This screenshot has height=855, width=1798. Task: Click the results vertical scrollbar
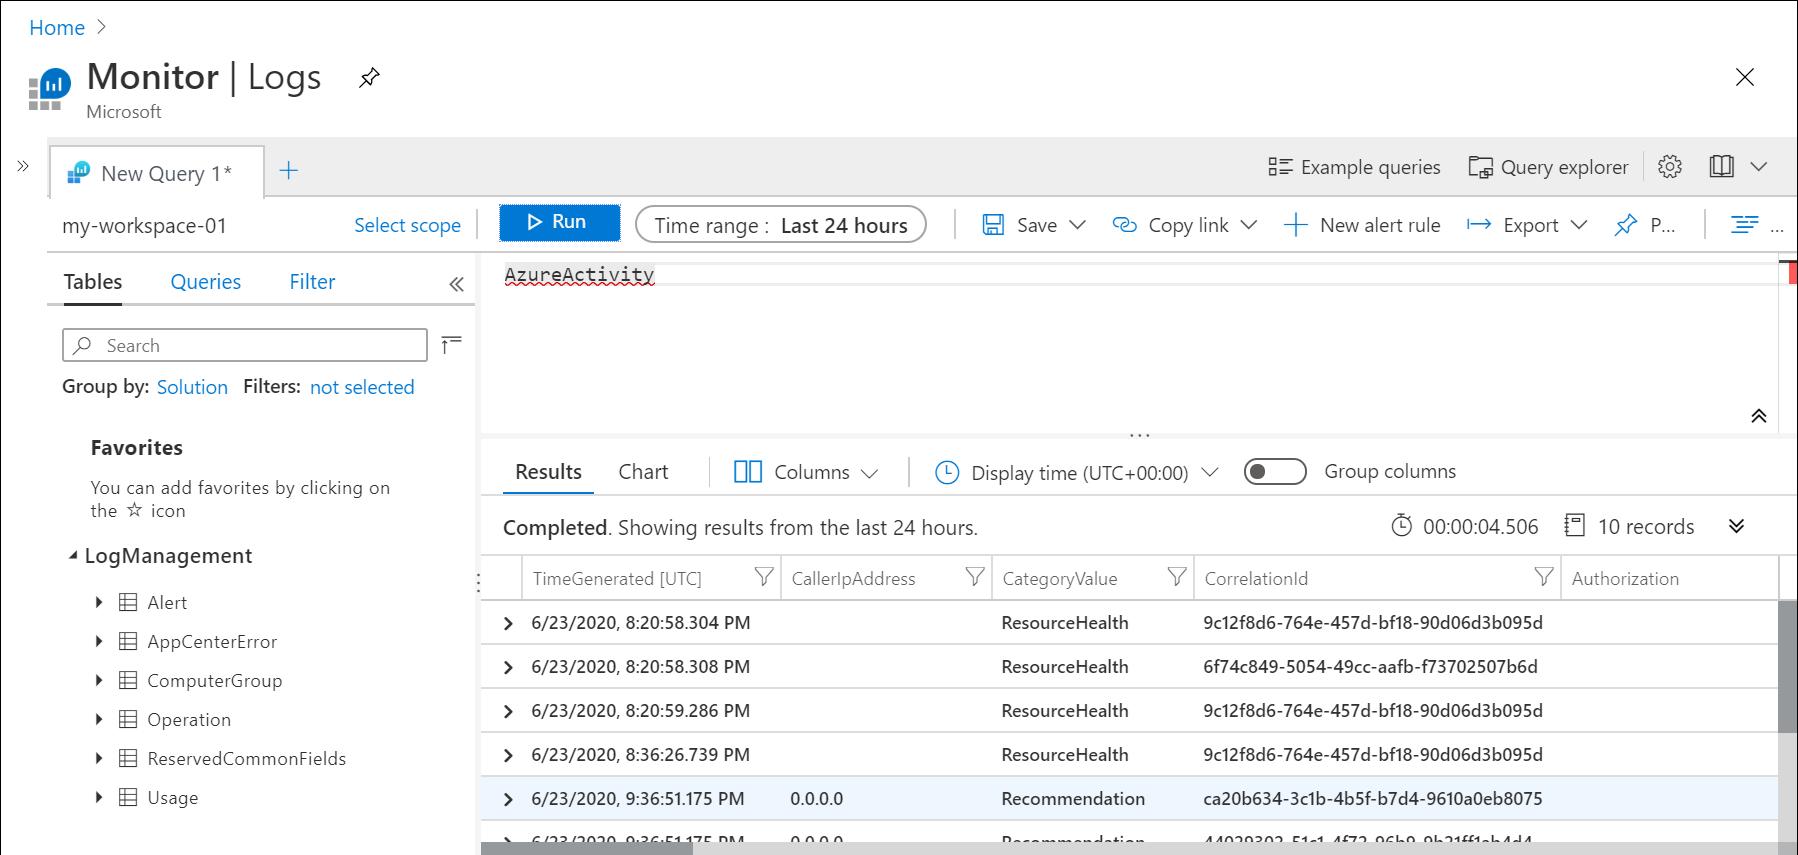coord(1788,666)
